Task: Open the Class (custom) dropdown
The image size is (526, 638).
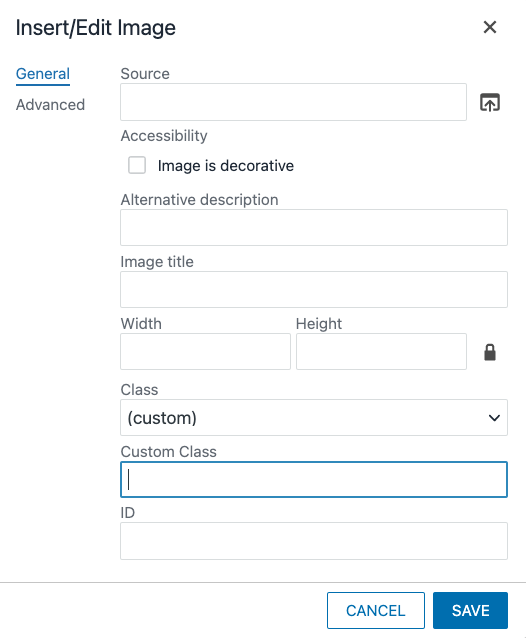Action: click(x=314, y=417)
